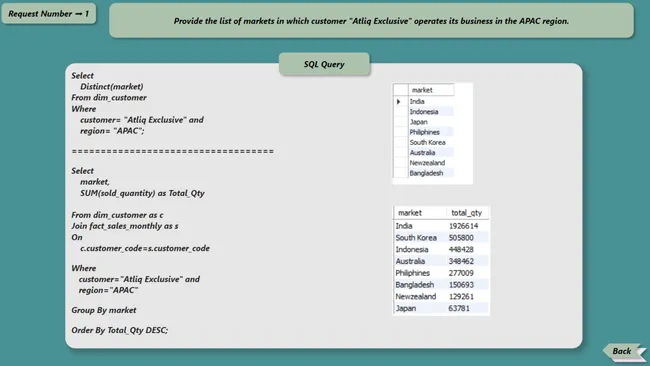Click Japan in the quantity table
650x366 pixels.
405,308
